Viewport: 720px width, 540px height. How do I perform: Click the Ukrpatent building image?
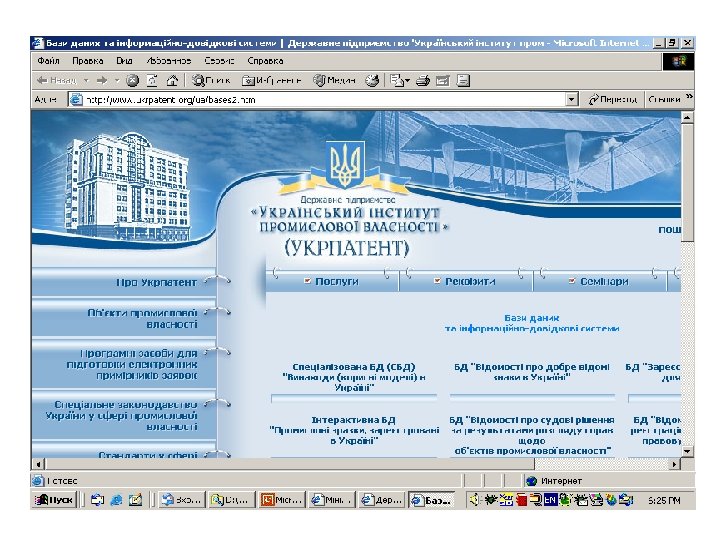coord(127,186)
